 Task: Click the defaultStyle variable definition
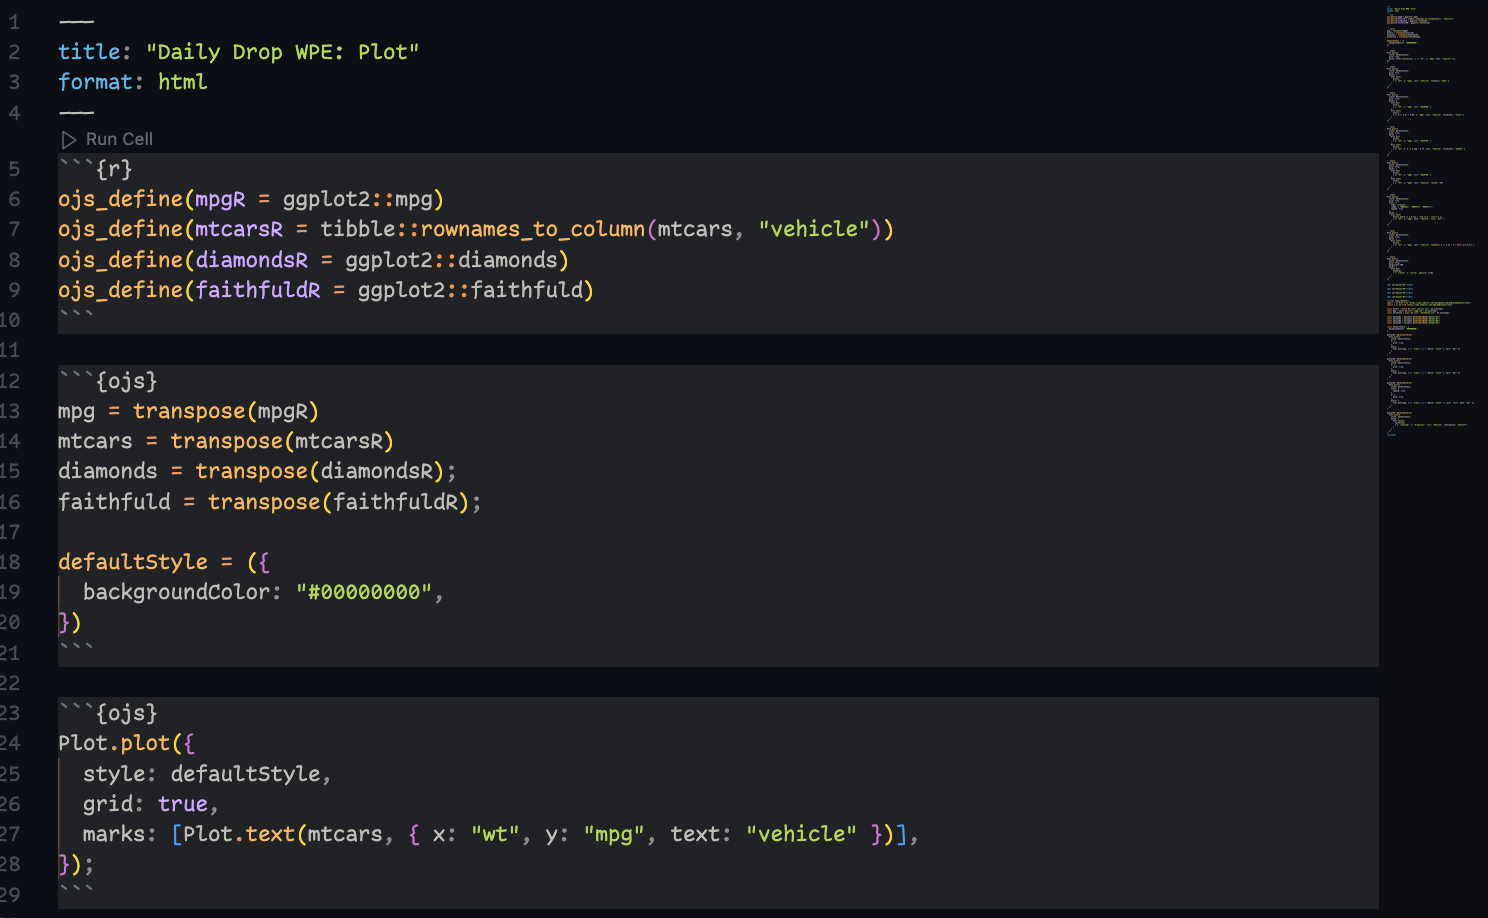pos(133,562)
